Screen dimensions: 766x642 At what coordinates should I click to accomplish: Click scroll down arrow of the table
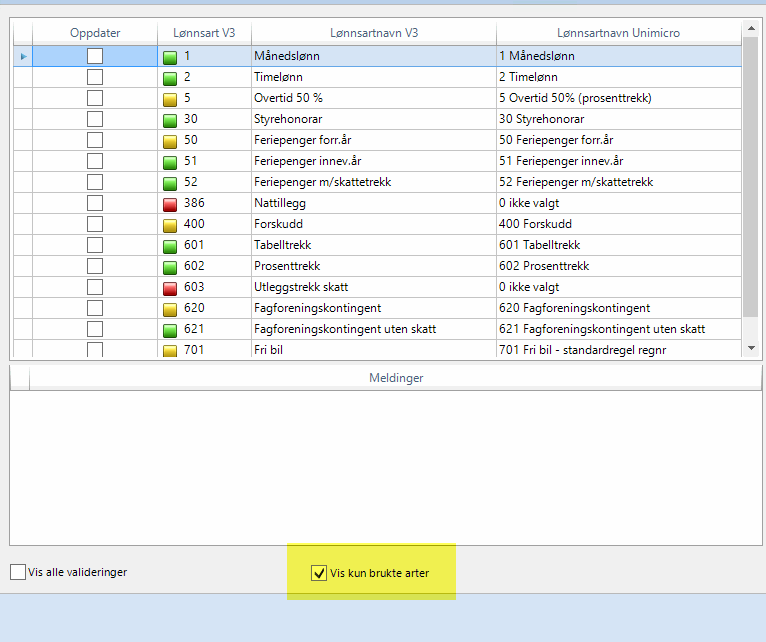(x=752, y=347)
